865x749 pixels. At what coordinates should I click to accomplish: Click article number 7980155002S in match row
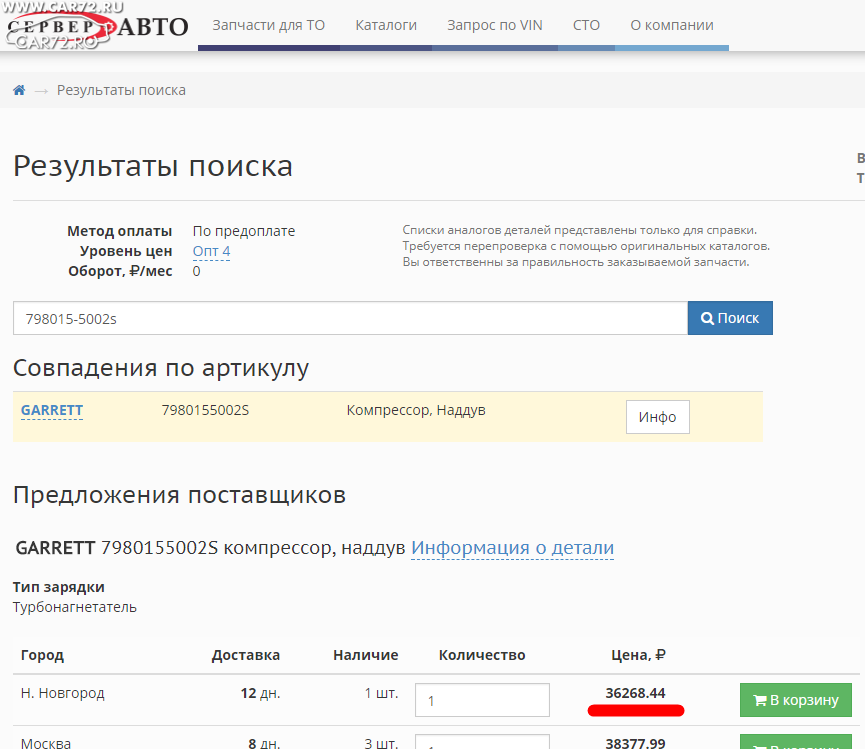[x=205, y=410]
